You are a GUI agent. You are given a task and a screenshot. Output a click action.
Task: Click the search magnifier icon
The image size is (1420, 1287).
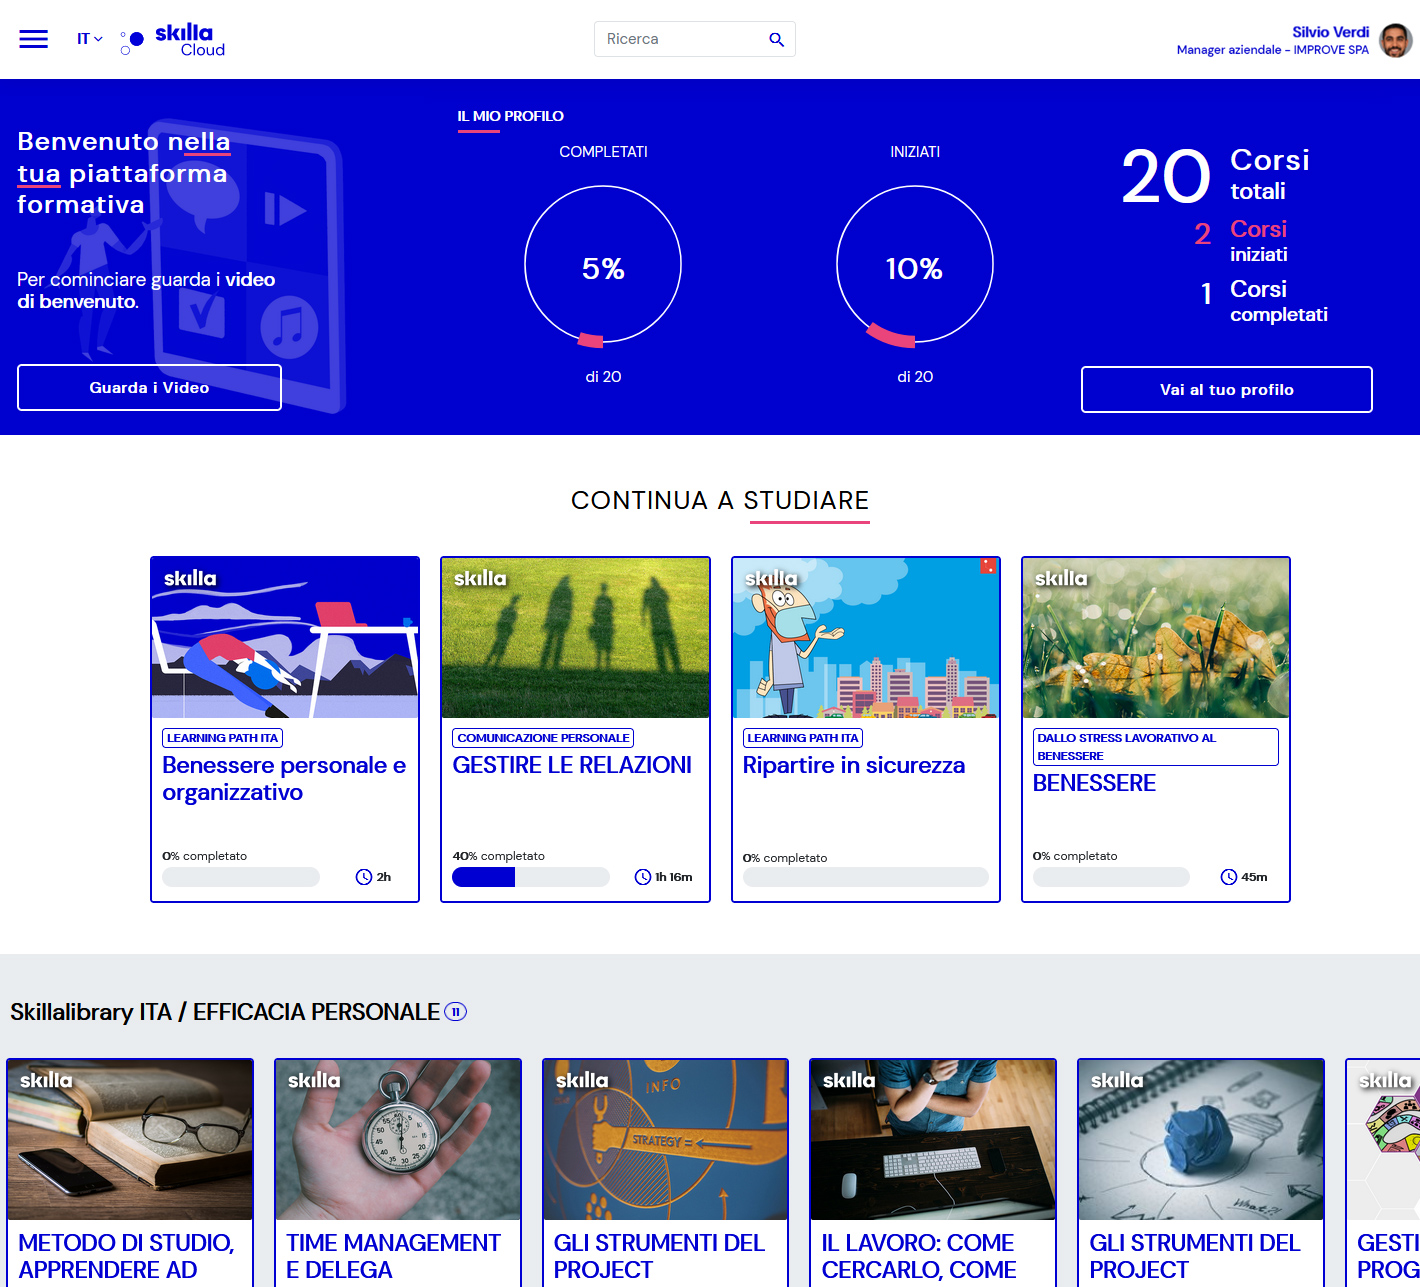point(776,39)
